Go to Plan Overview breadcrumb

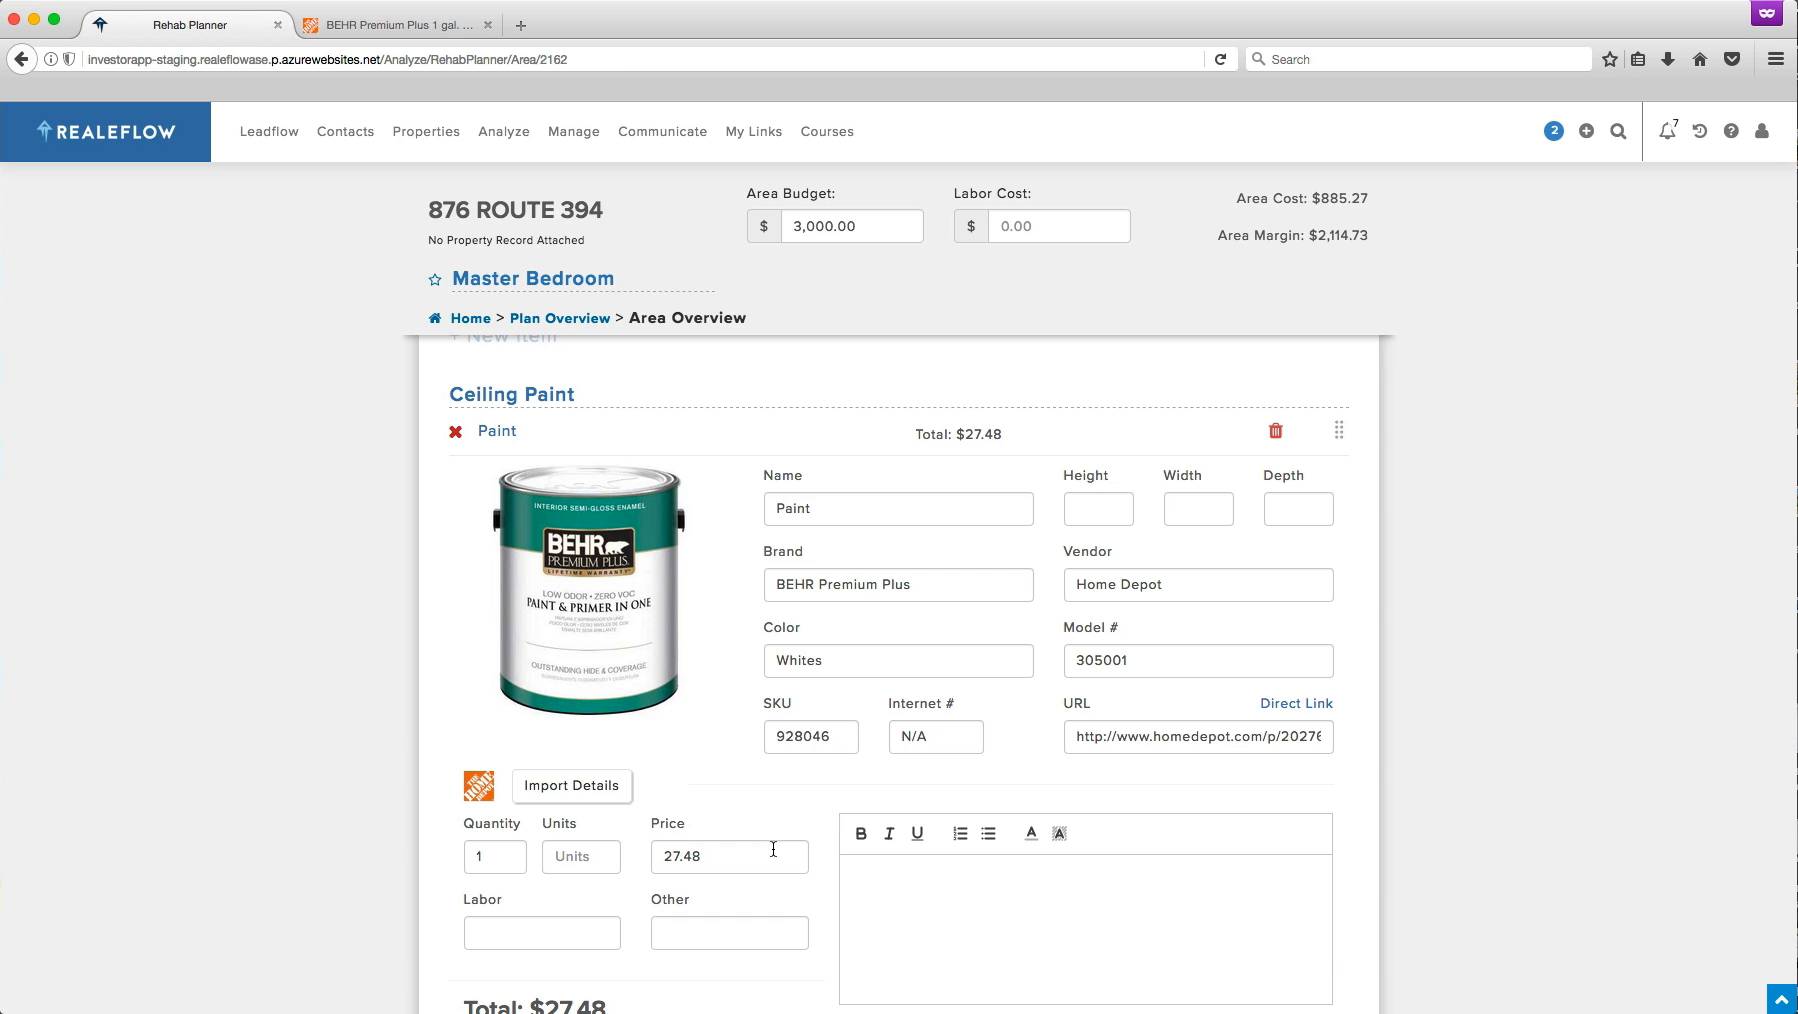coord(559,318)
